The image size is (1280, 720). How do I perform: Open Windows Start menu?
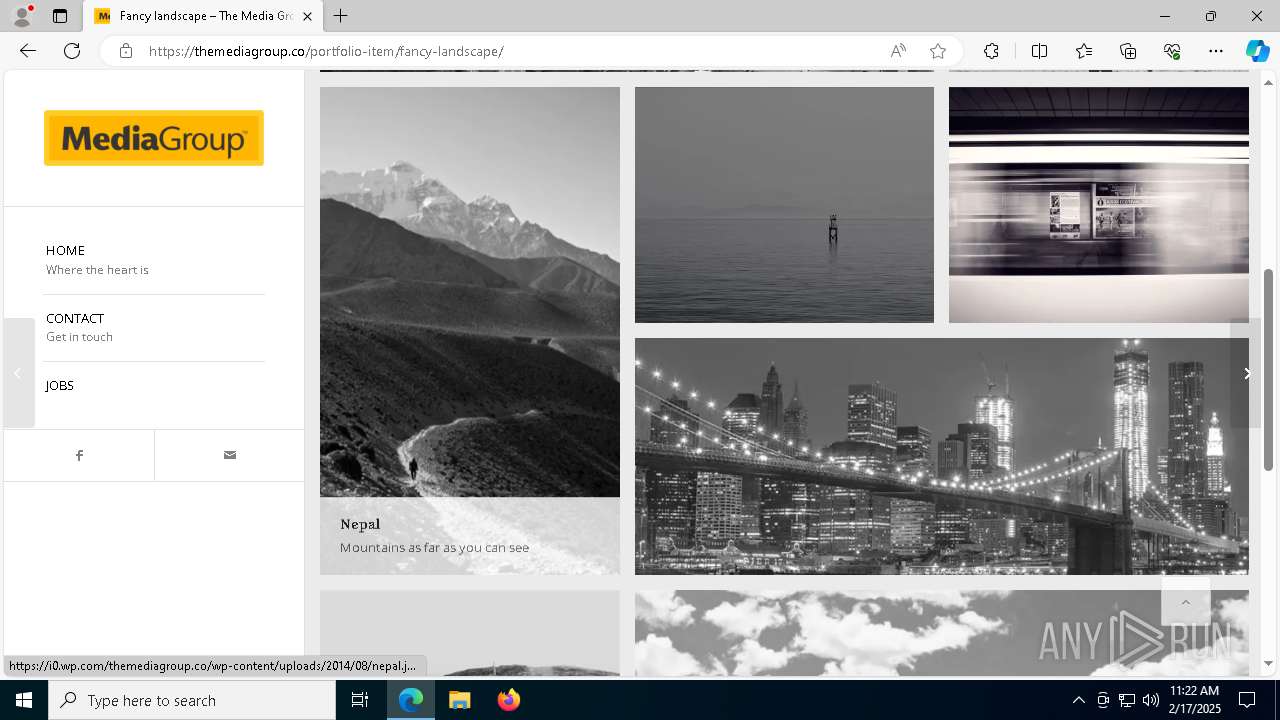(x=24, y=700)
